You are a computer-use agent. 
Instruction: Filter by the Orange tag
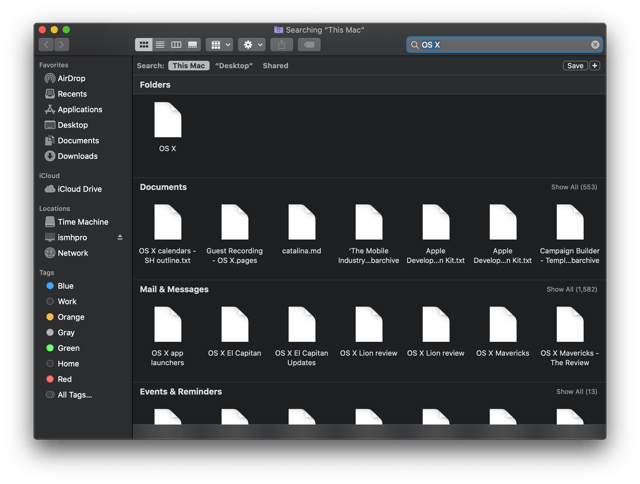pos(65,317)
